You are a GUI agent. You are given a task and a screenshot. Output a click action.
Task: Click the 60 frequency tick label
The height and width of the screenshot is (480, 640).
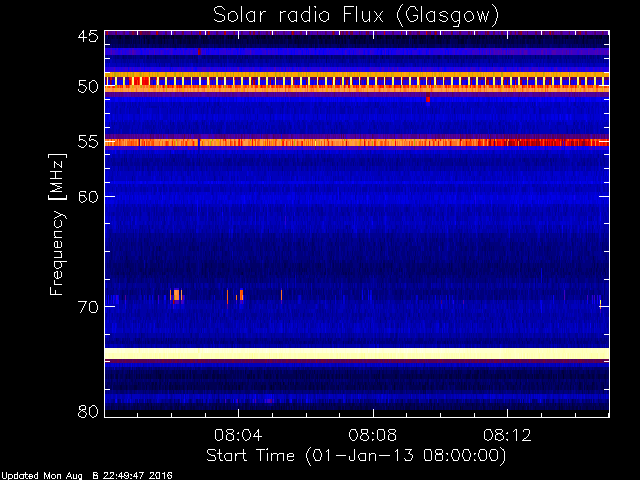click(x=88, y=197)
